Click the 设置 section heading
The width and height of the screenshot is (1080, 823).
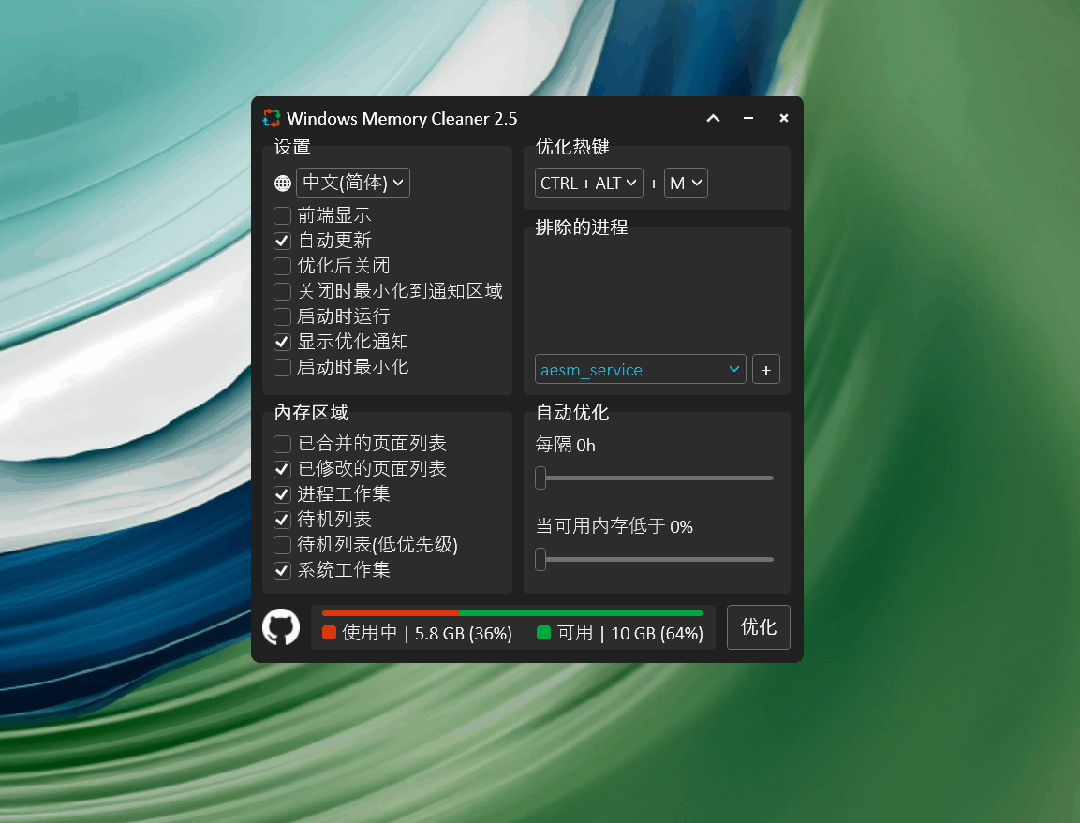coord(292,147)
